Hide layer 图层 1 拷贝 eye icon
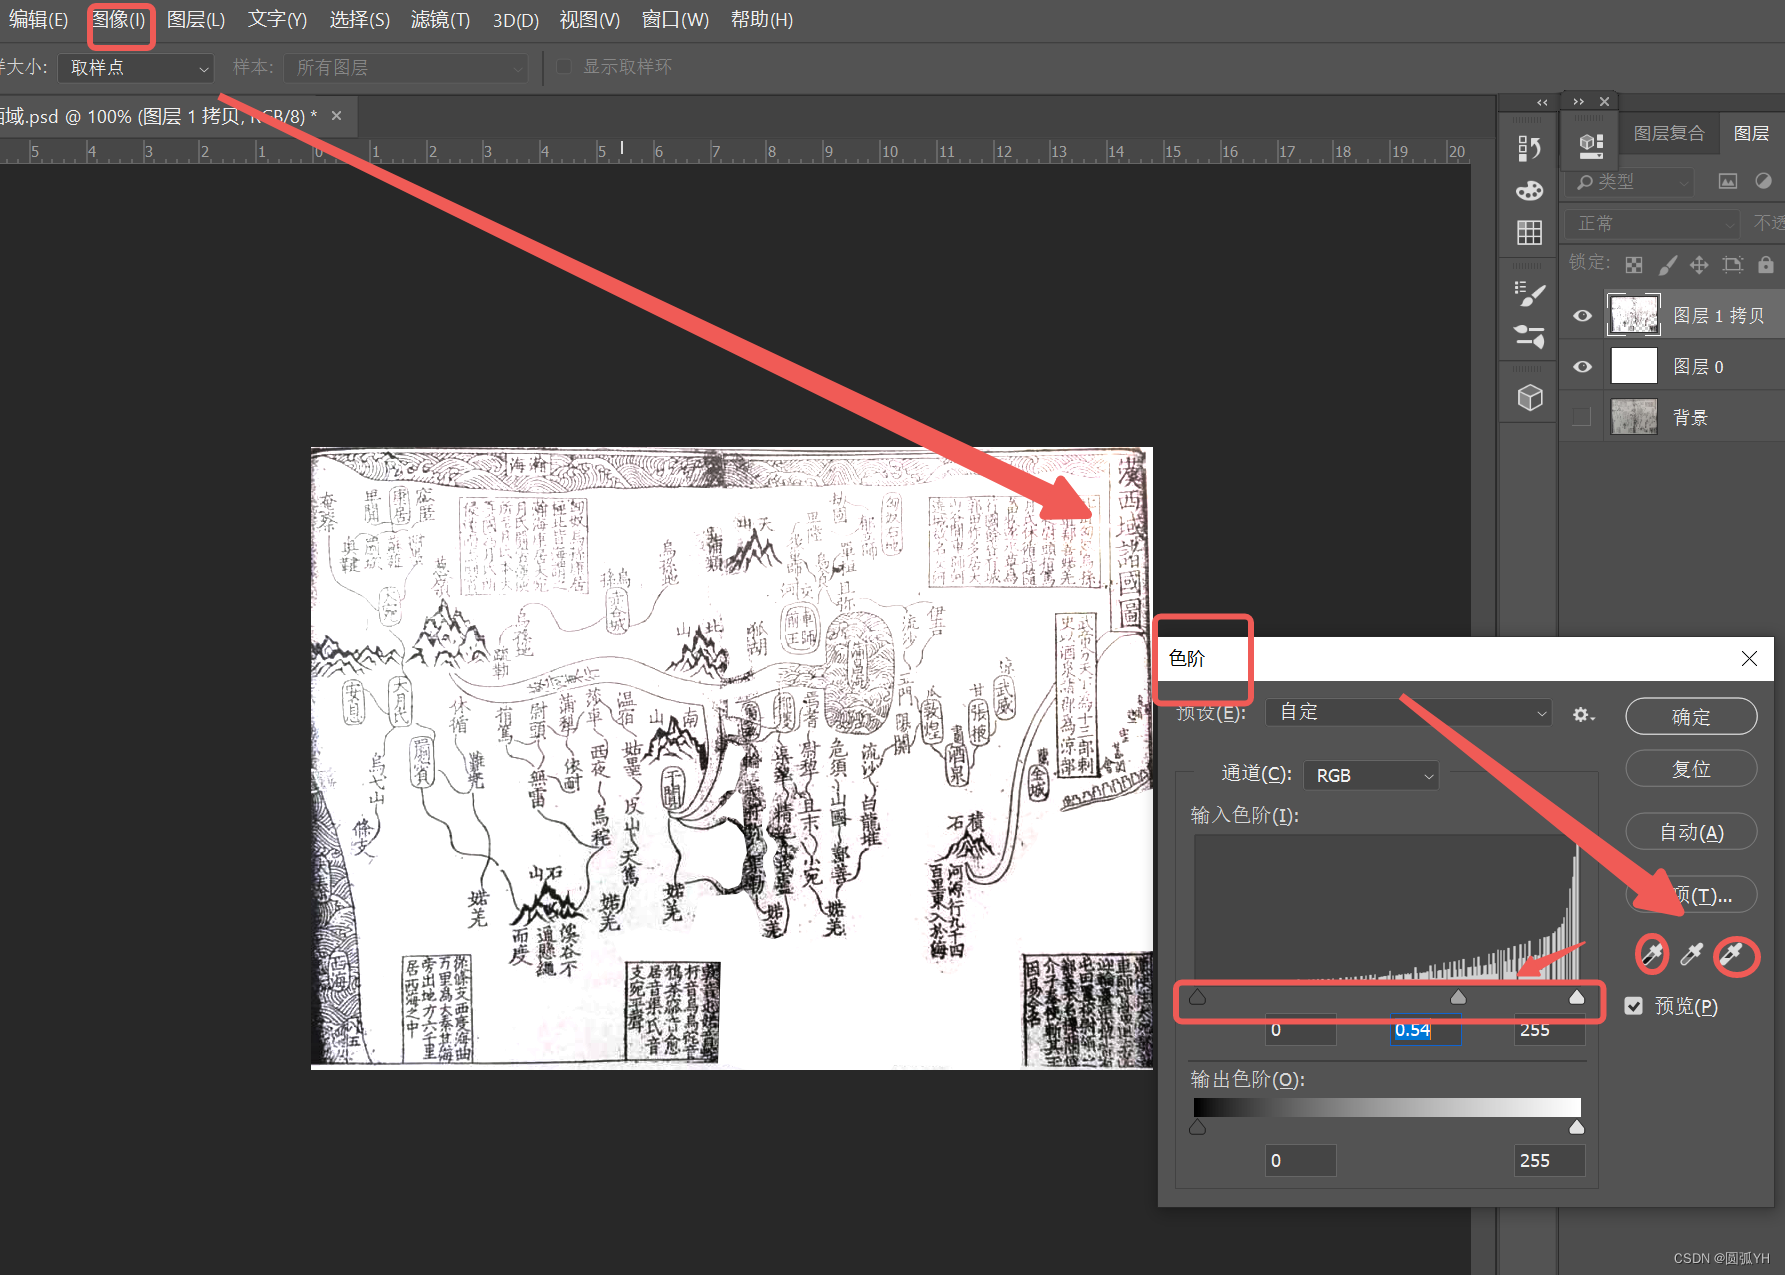Image resolution: width=1785 pixels, height=1275 pixels. point(1582,316)
